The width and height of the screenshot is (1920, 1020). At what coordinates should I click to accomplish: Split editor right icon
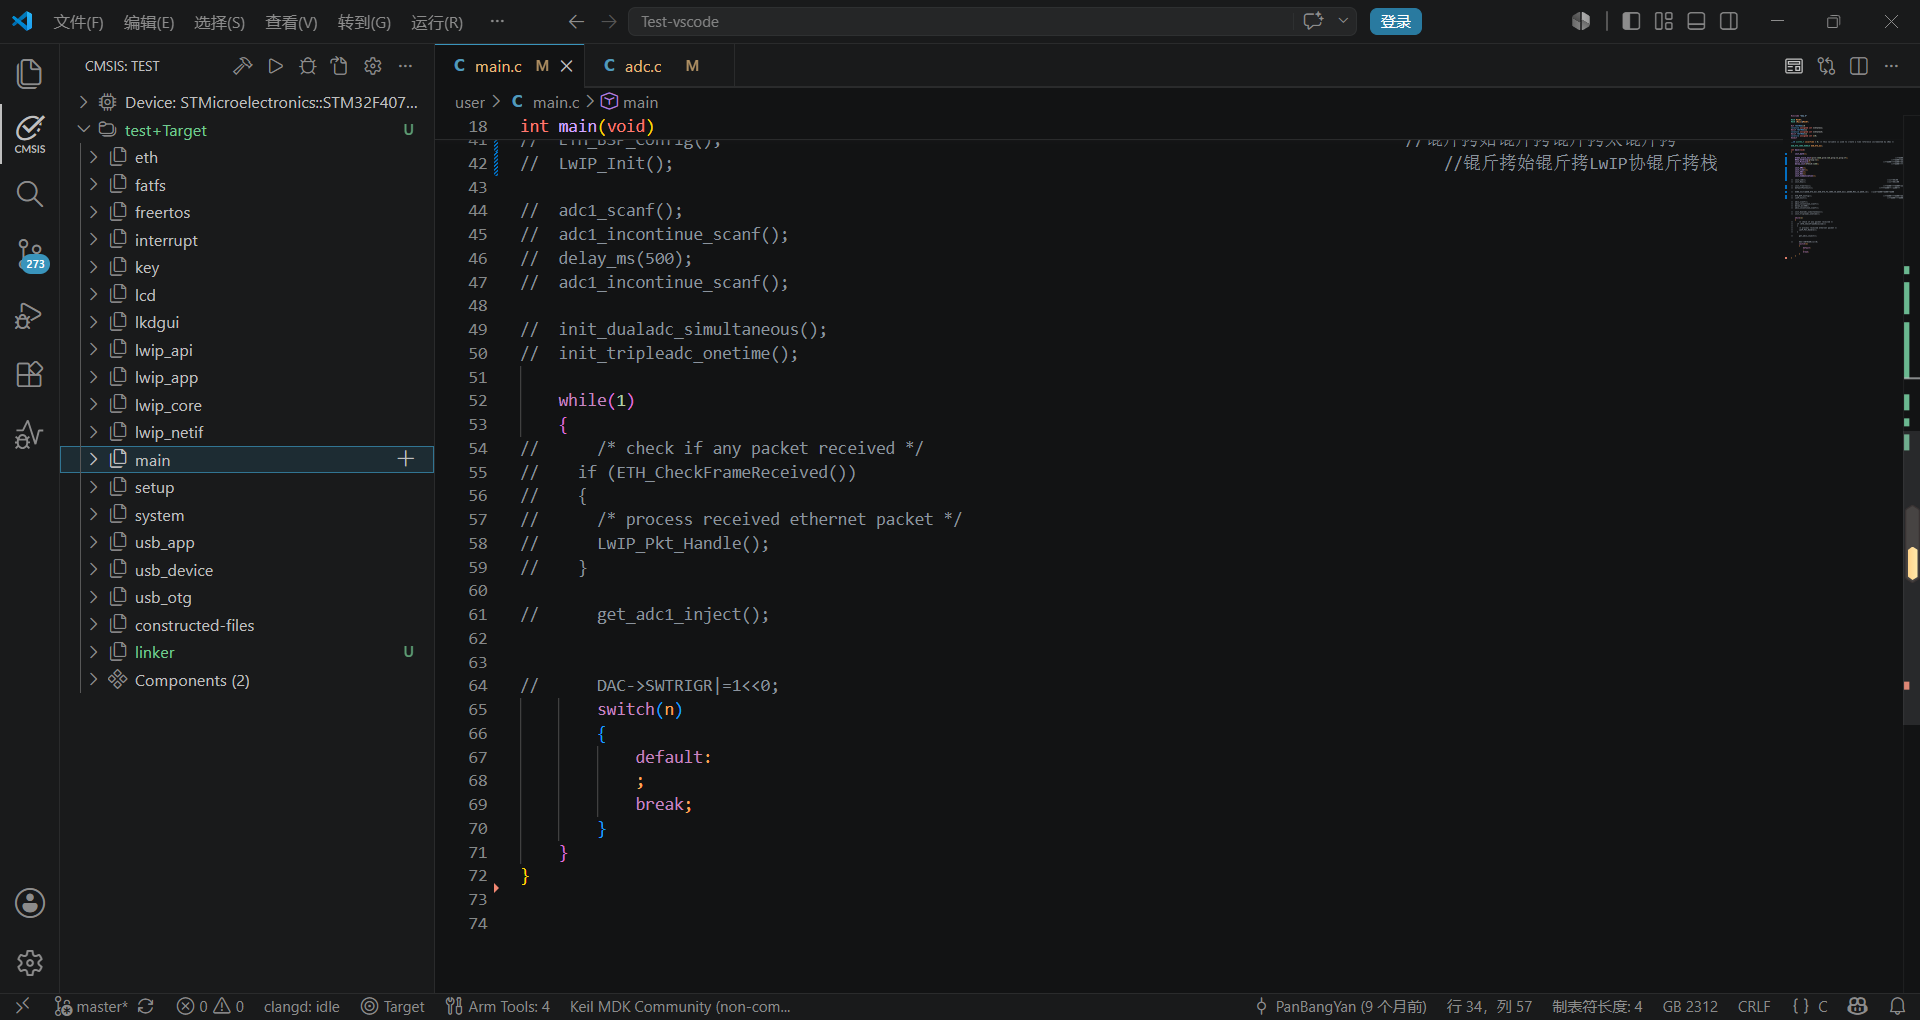1859,66
